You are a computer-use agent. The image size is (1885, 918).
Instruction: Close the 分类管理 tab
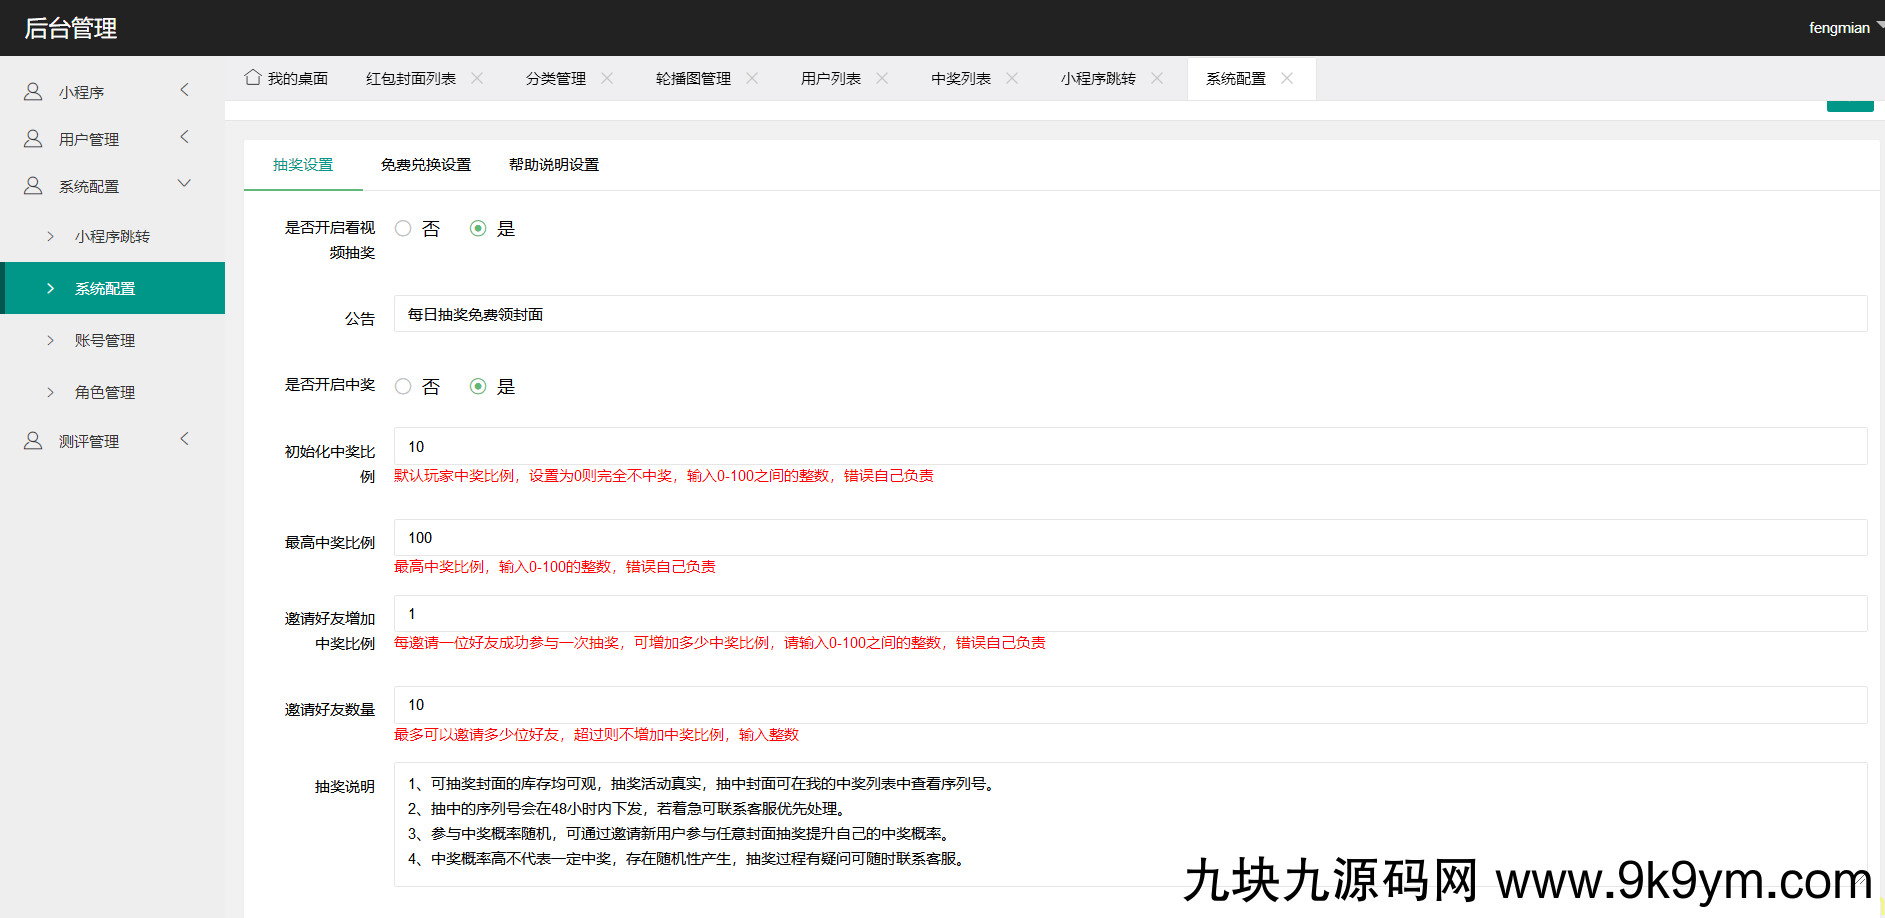pos(607,78)
